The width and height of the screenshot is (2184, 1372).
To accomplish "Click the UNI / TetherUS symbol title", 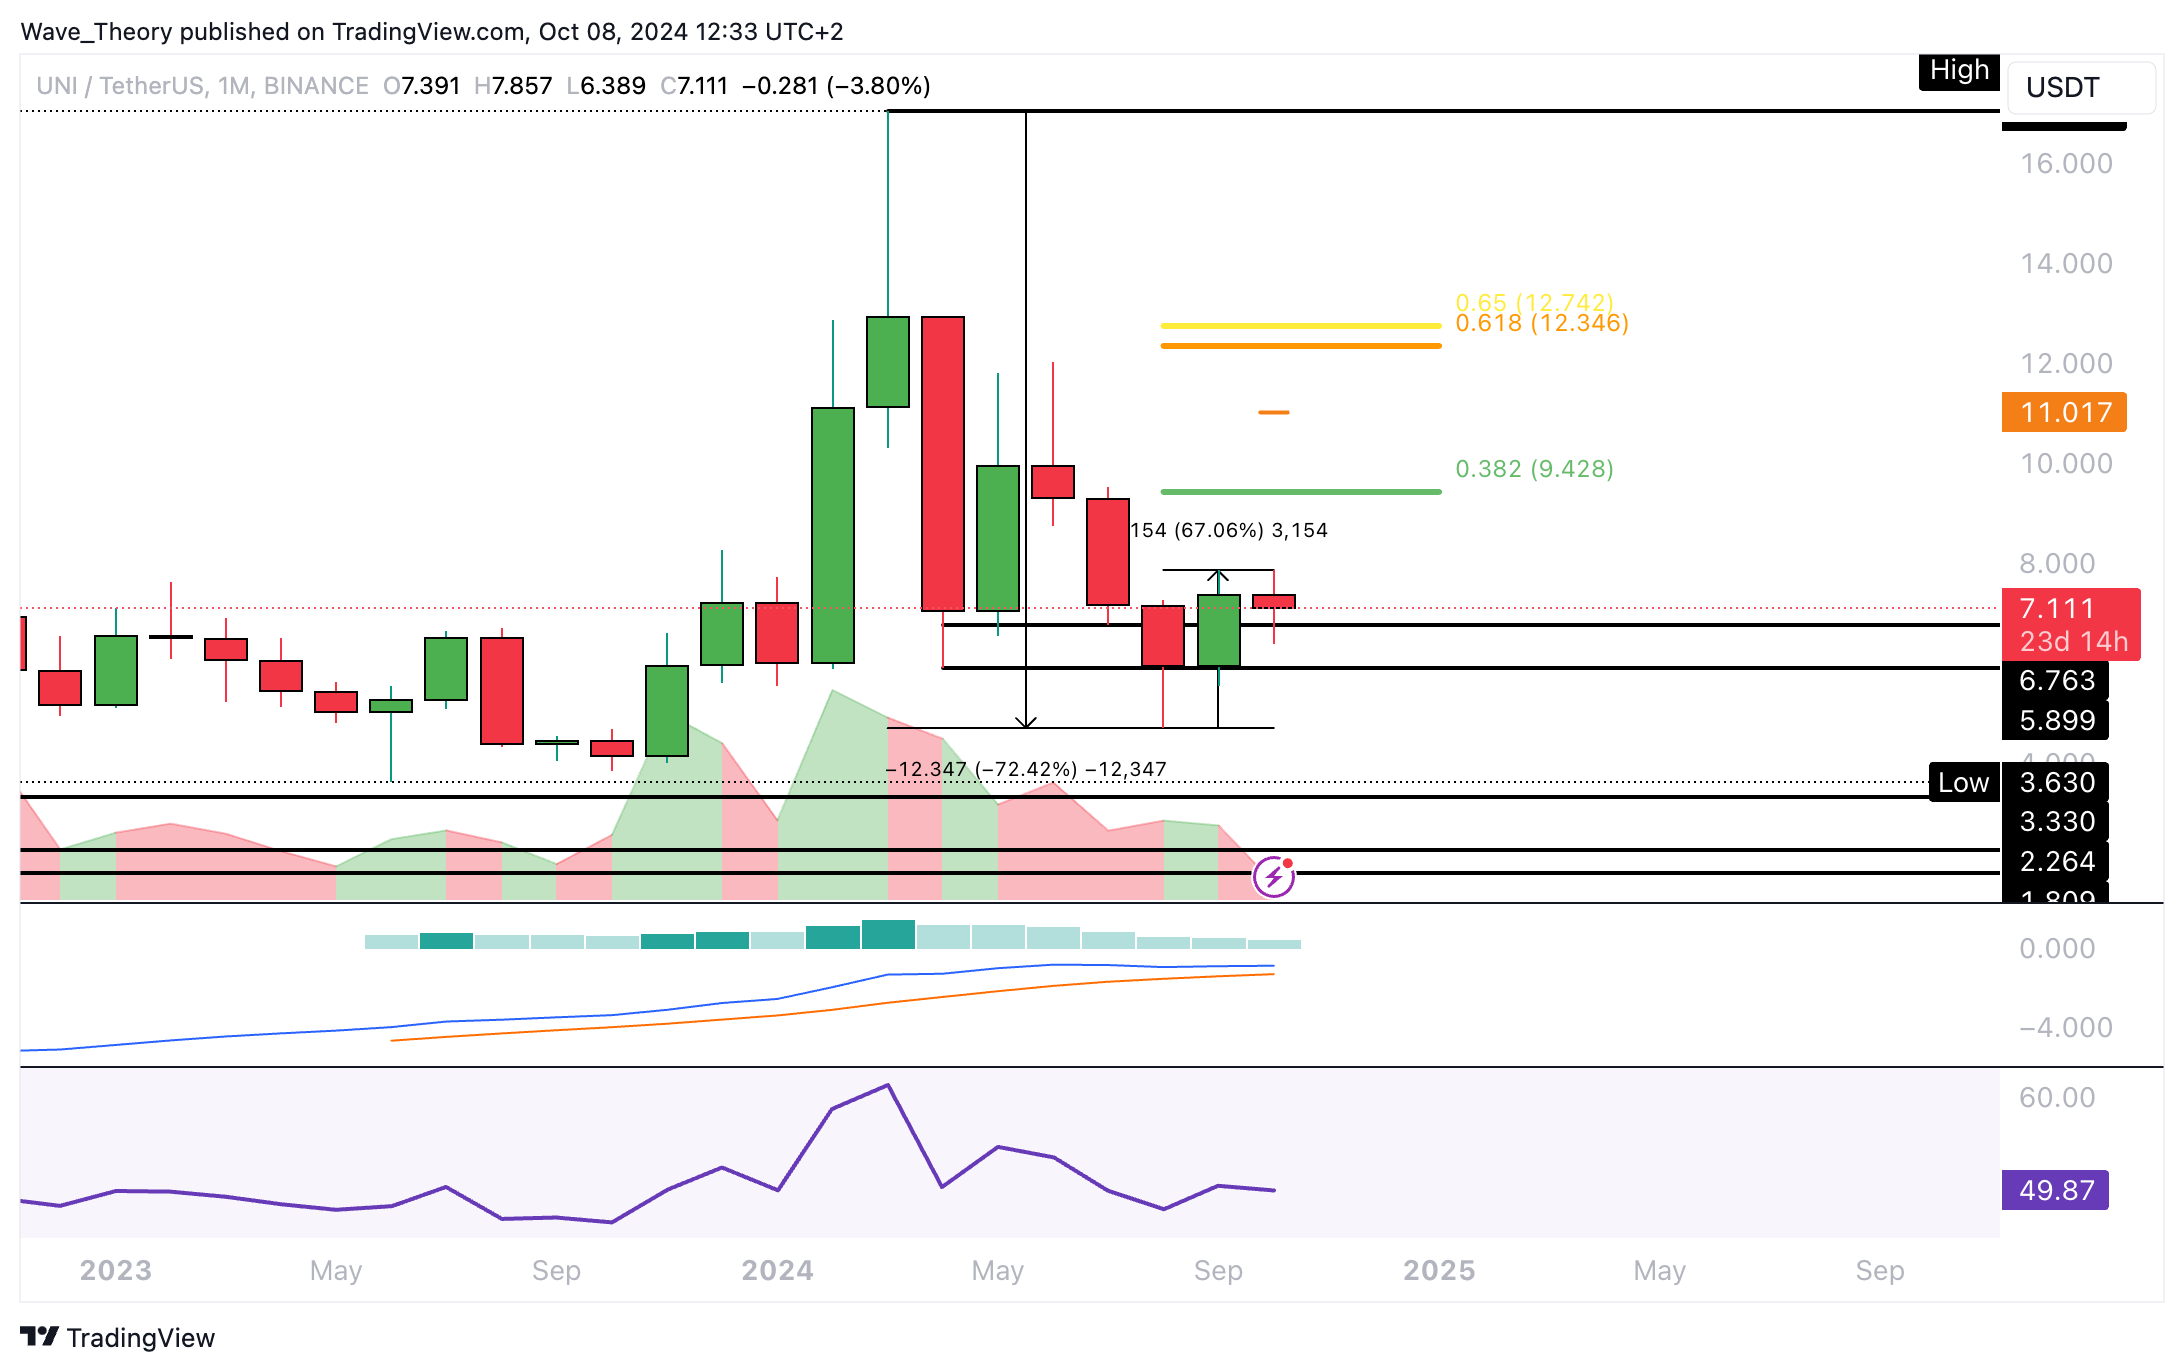I will tap(121, 86).
